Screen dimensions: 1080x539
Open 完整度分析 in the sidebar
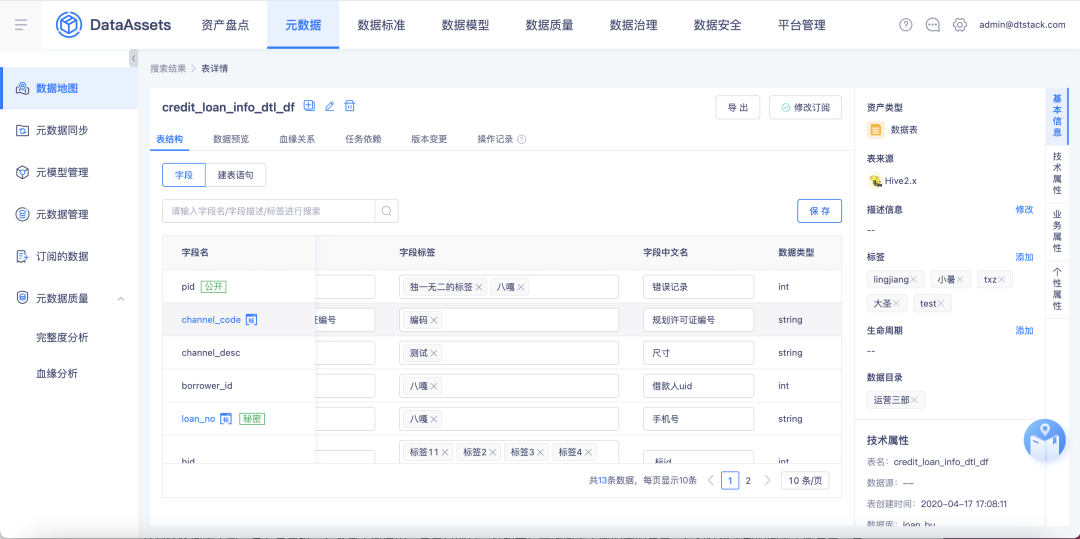point(62,337)
